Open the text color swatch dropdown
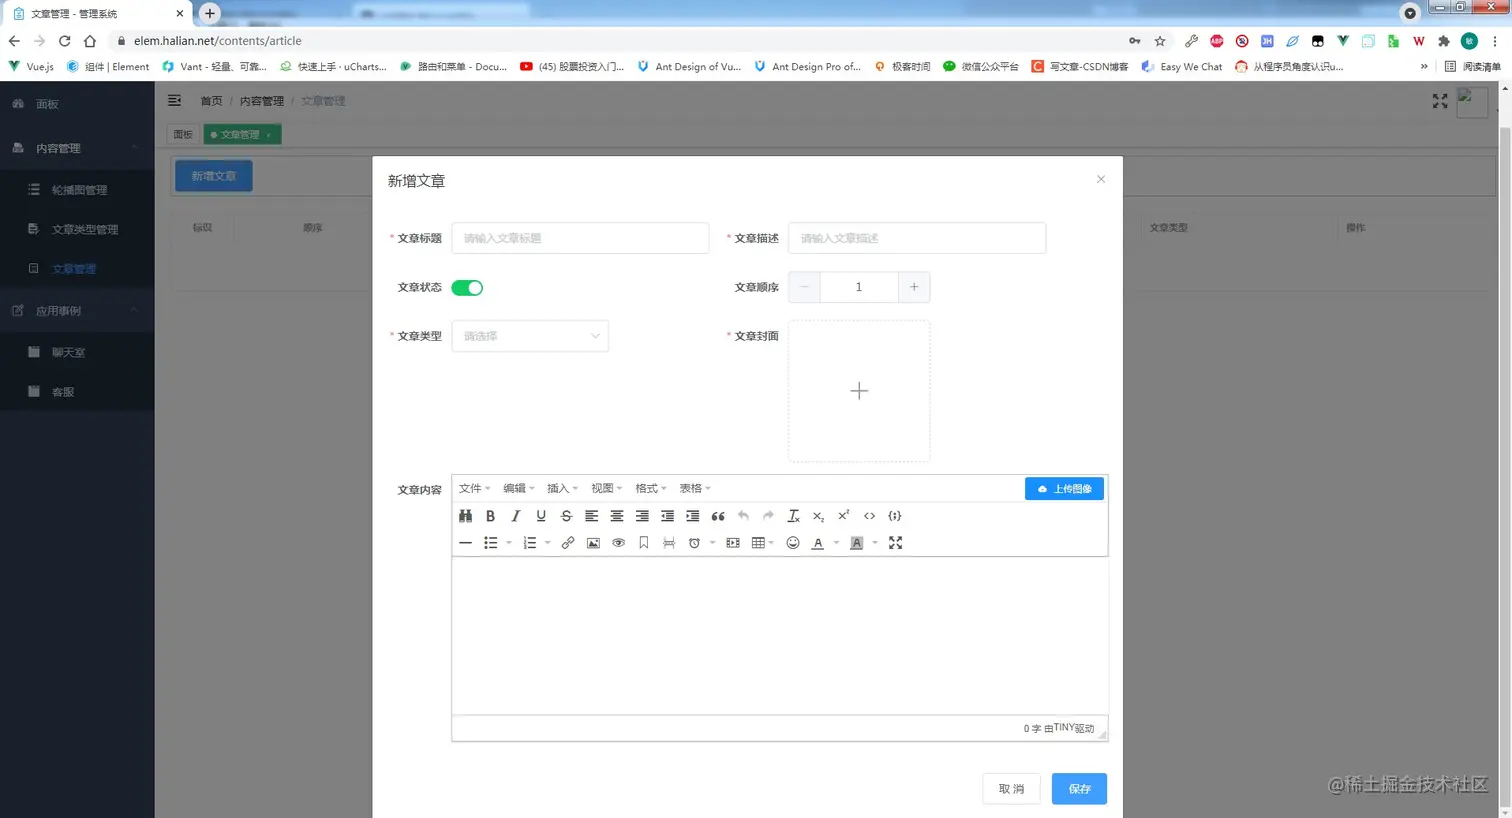This screenshot has height=818, width=1512. tap(837, 543)
